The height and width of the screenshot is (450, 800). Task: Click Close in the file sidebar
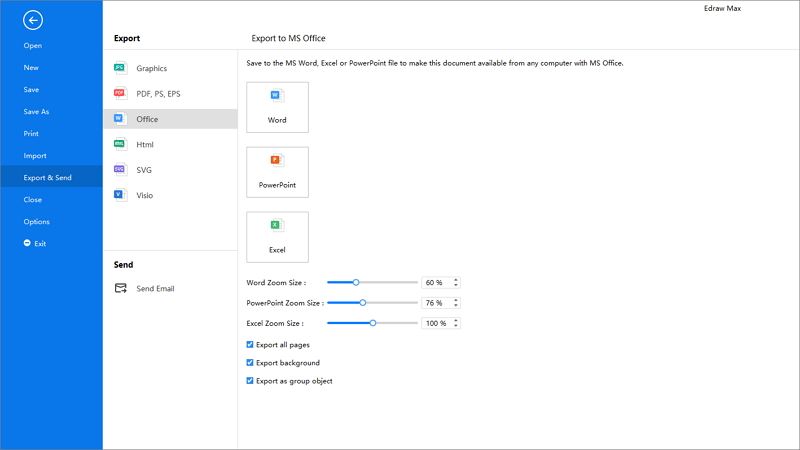[x=33, y=199]
